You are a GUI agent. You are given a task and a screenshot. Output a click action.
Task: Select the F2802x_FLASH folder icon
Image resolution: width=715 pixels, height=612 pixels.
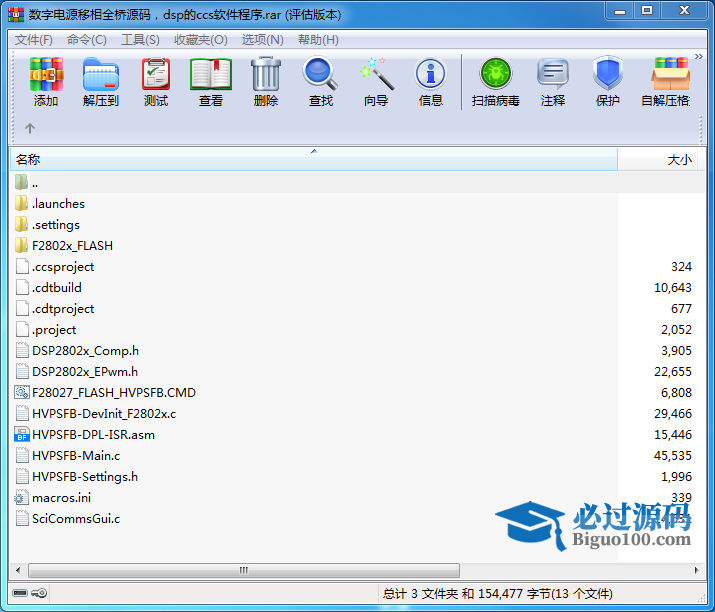(21, 245)
